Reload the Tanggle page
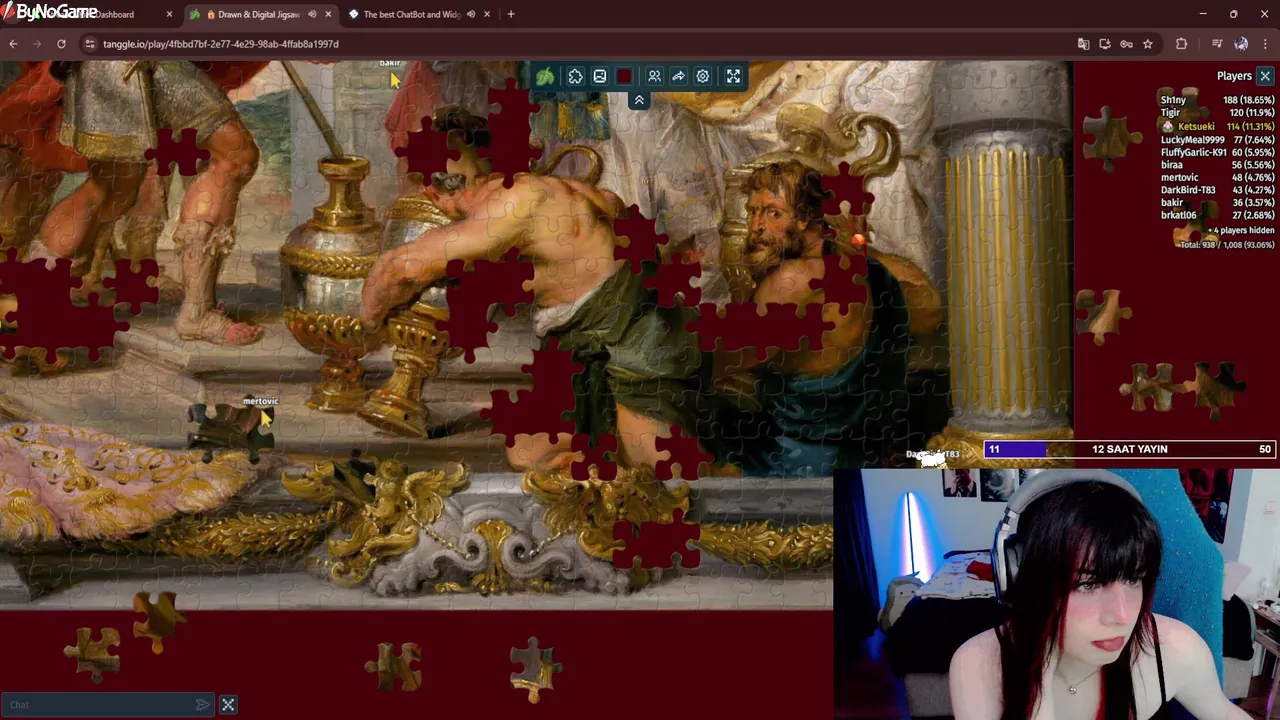This screenshot has height=720, width=1280. coord(61,44)
